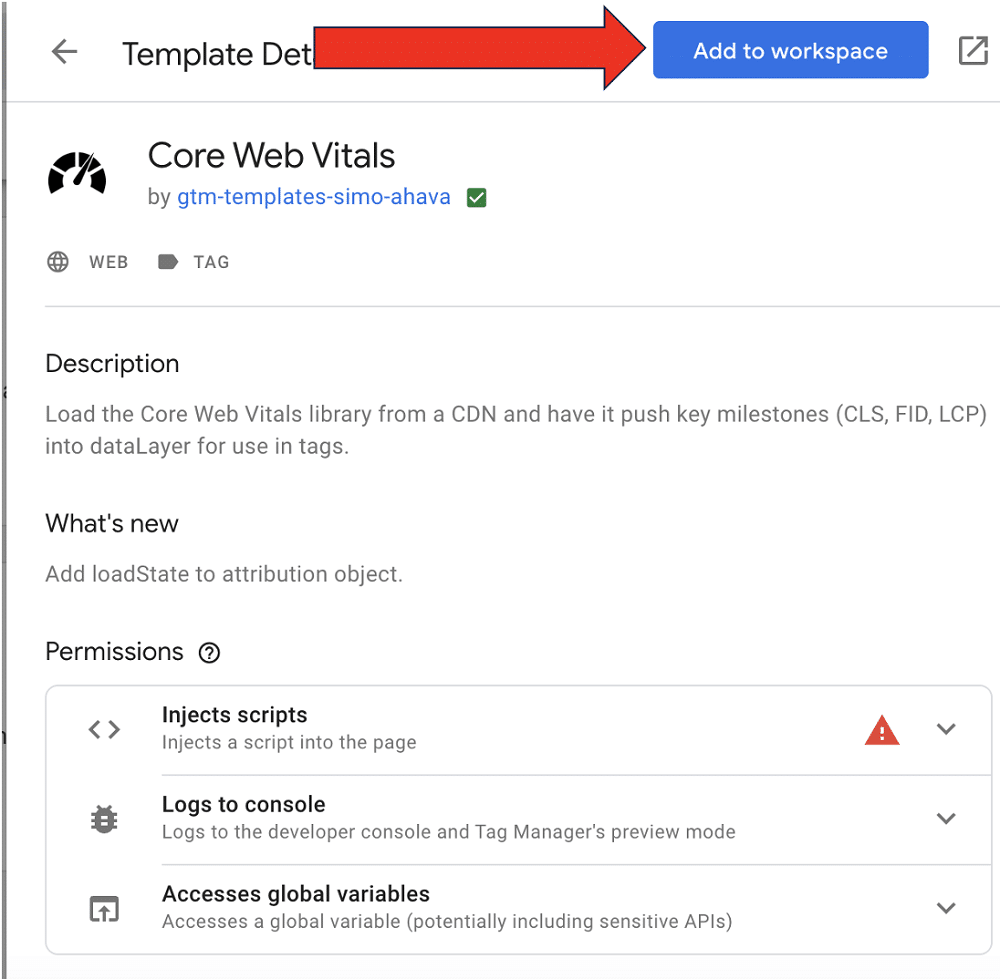
Task: Open template in new window via external link icon
Action: point(974,50)
